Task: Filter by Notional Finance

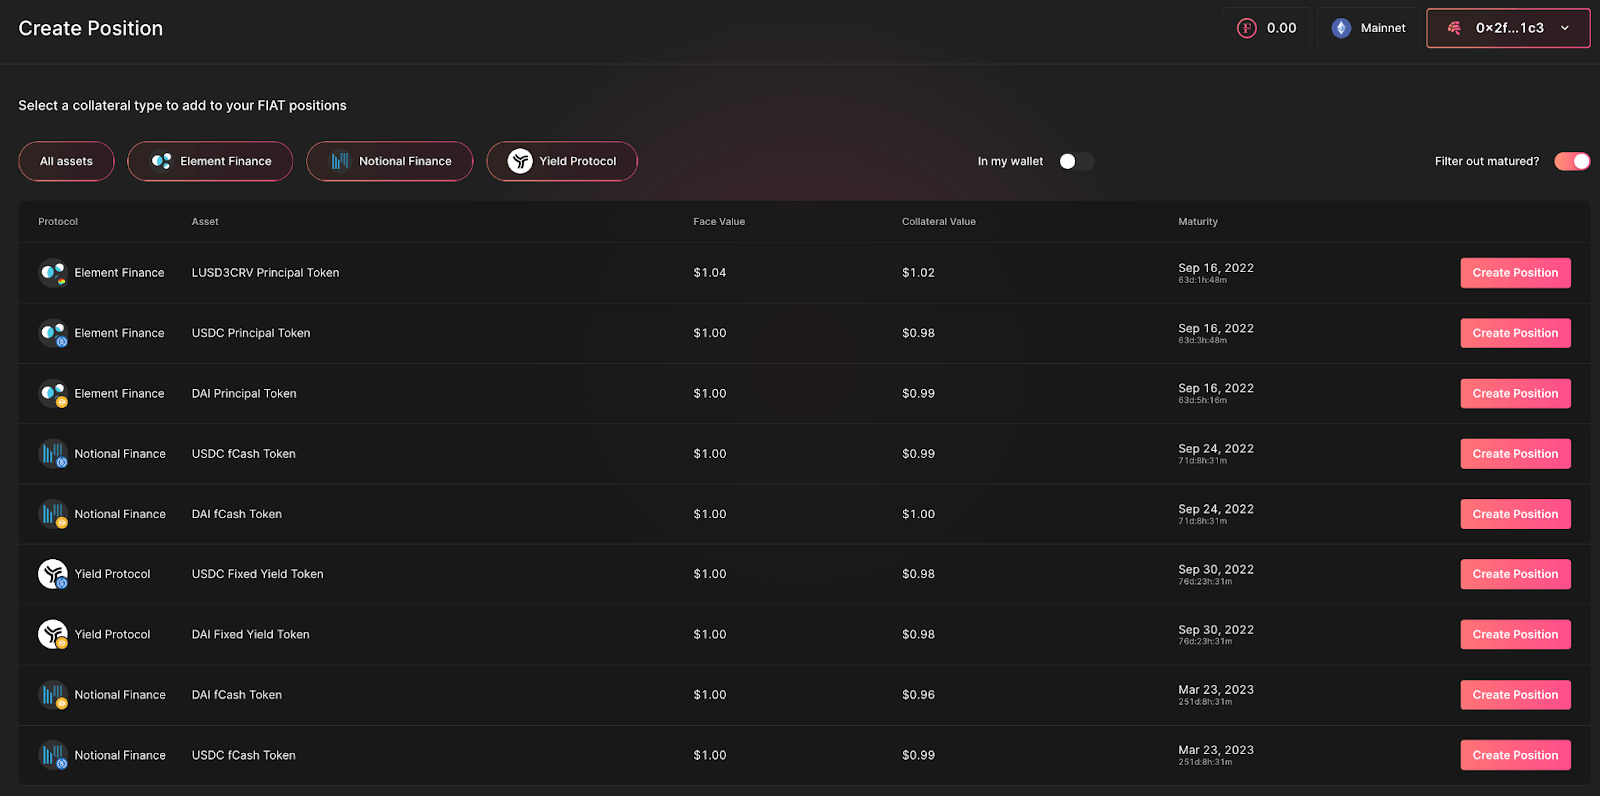Action: coord(390,161)
